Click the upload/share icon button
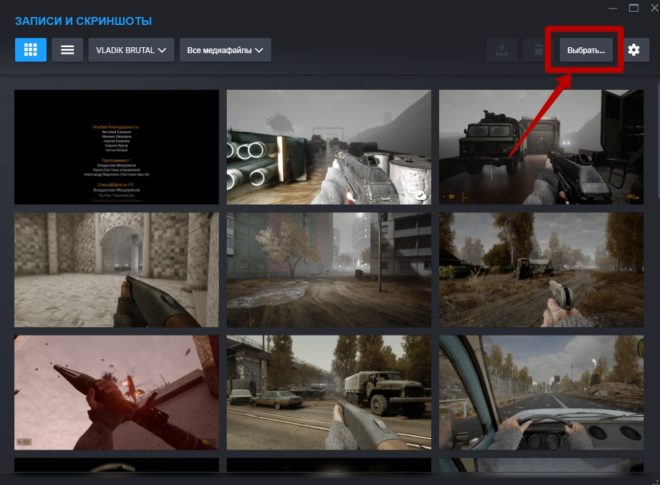Image resolution: width=660 pixels, height=485 pixels. [502, 50]
